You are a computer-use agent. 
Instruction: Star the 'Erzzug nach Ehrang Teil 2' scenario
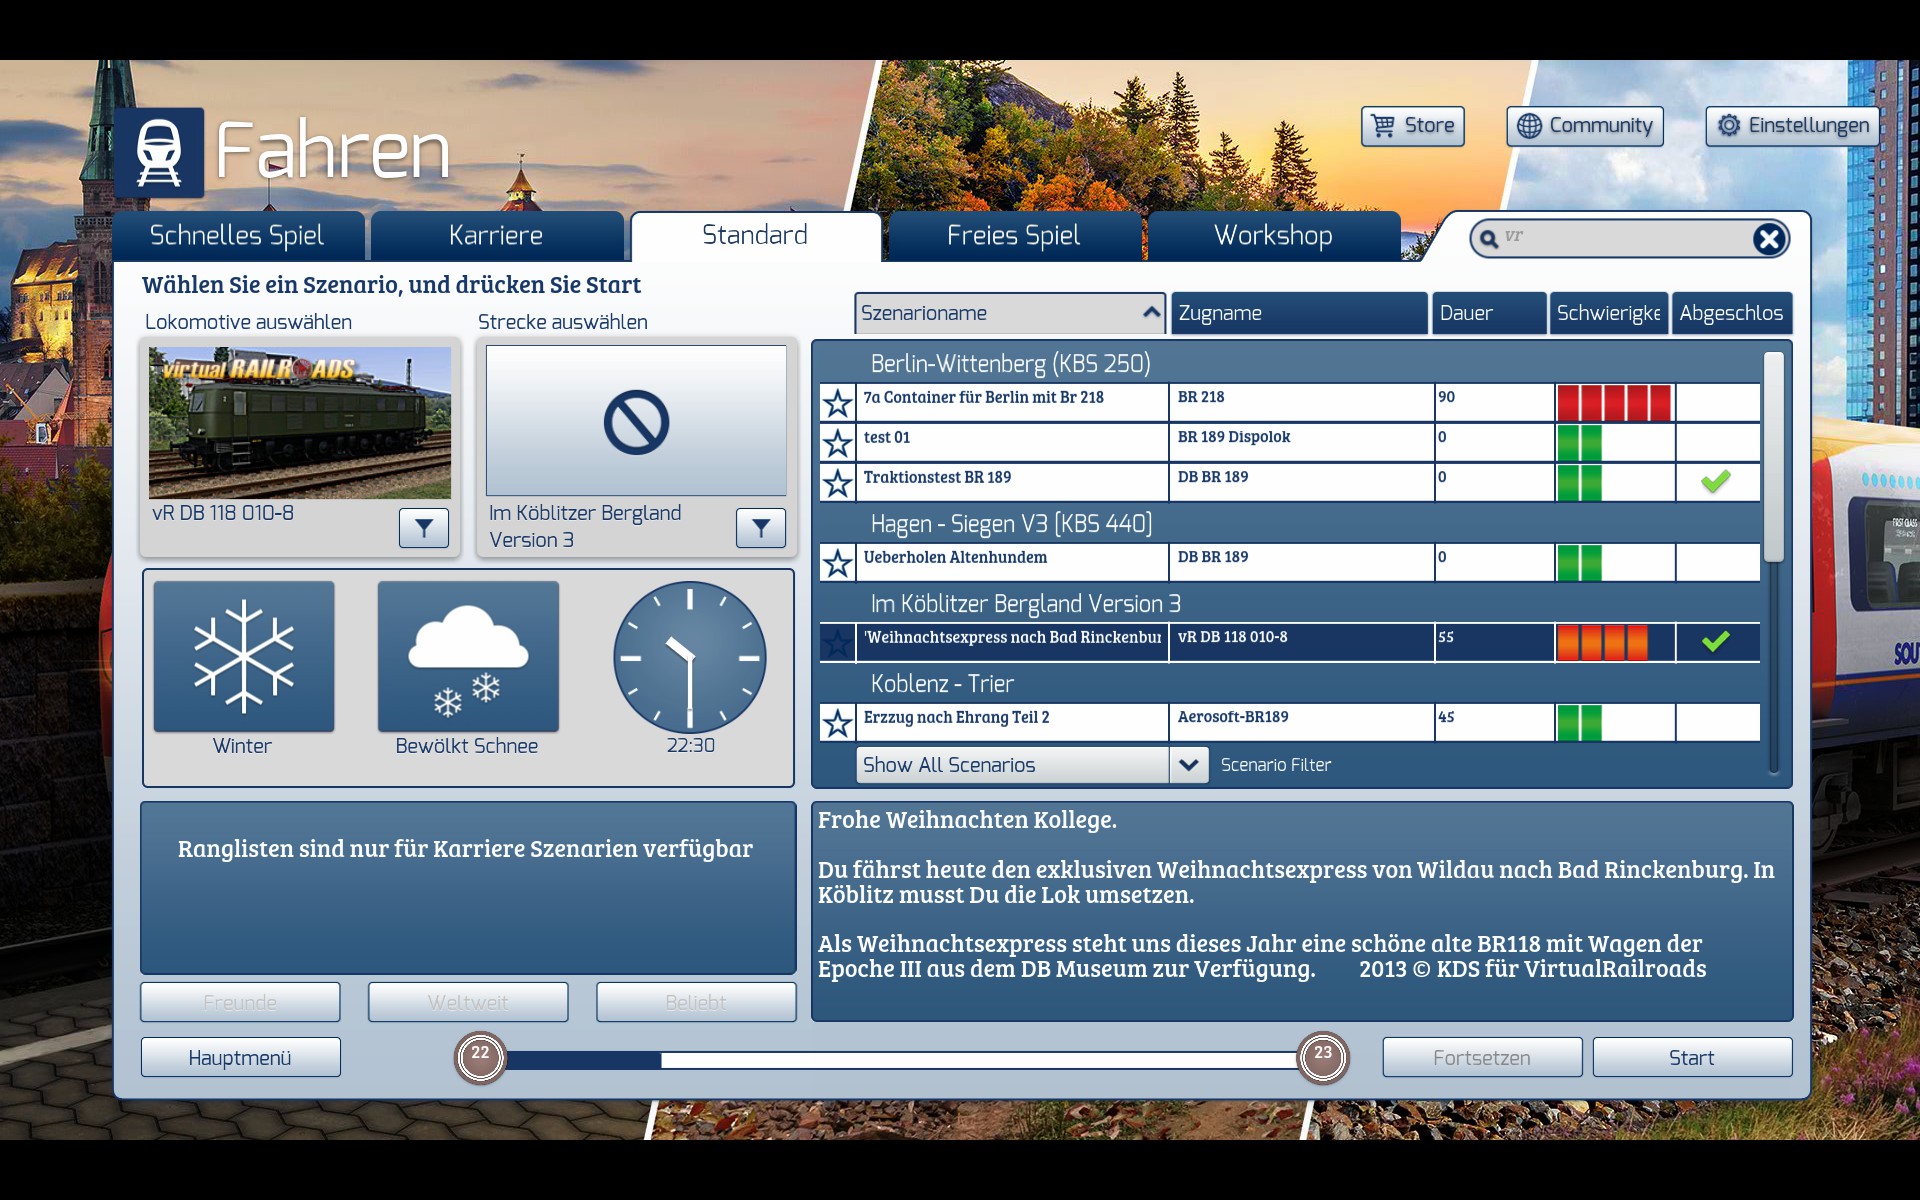point(837,723)
